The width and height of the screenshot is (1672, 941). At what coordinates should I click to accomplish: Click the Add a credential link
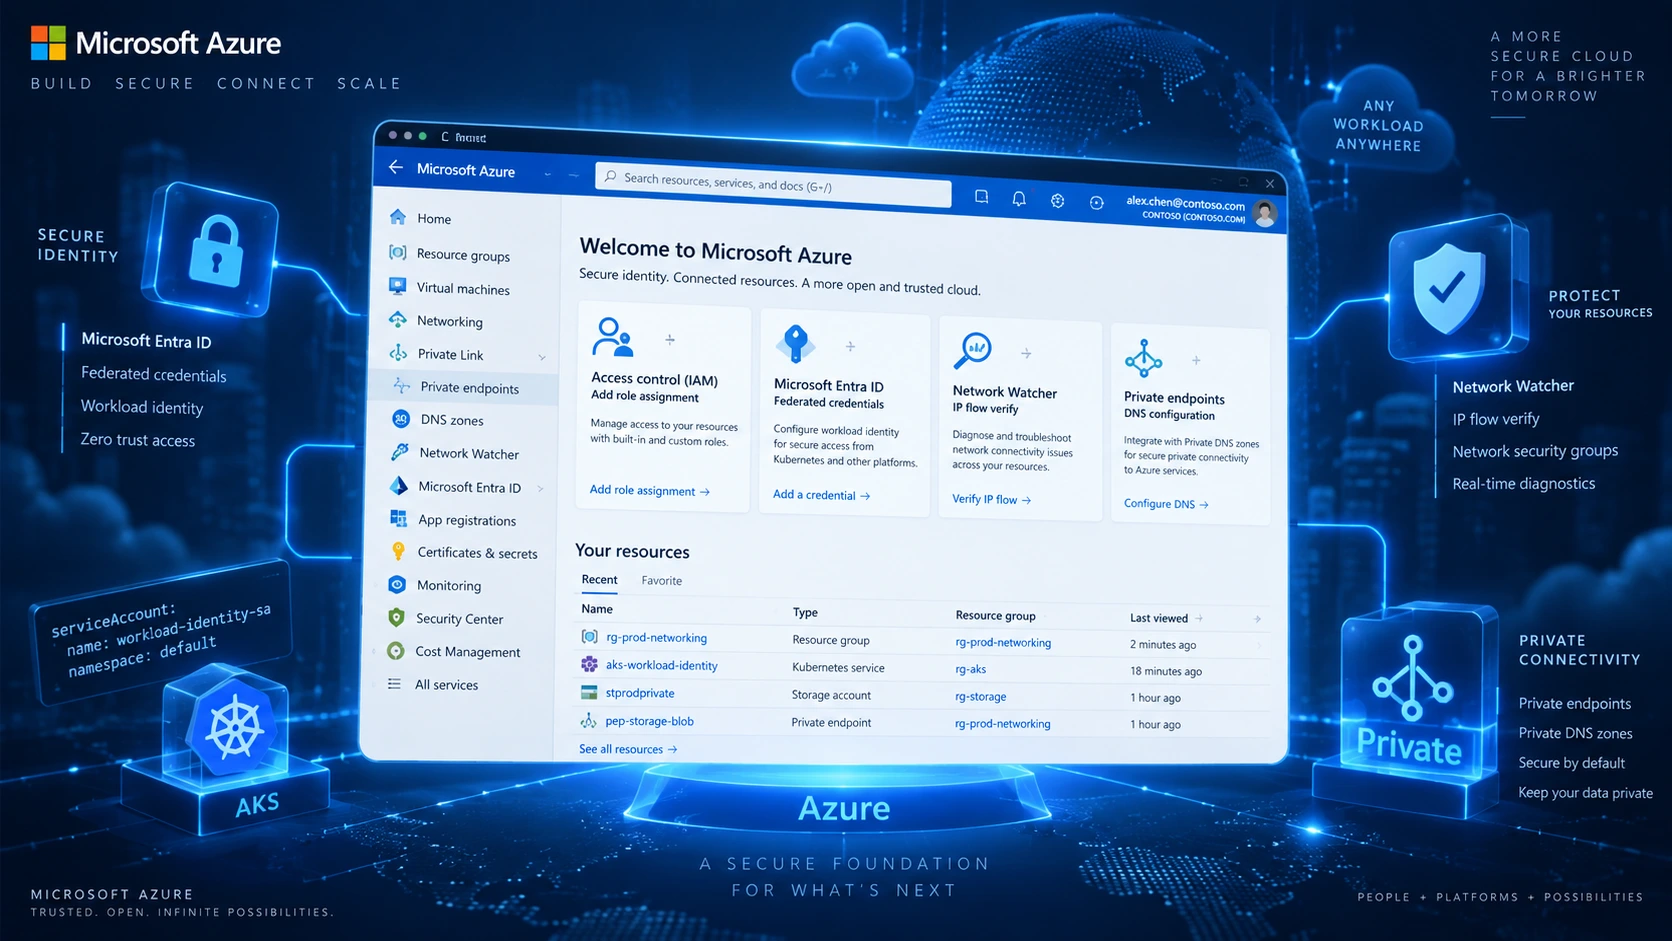pyautogui.click(x=822, y=495)
